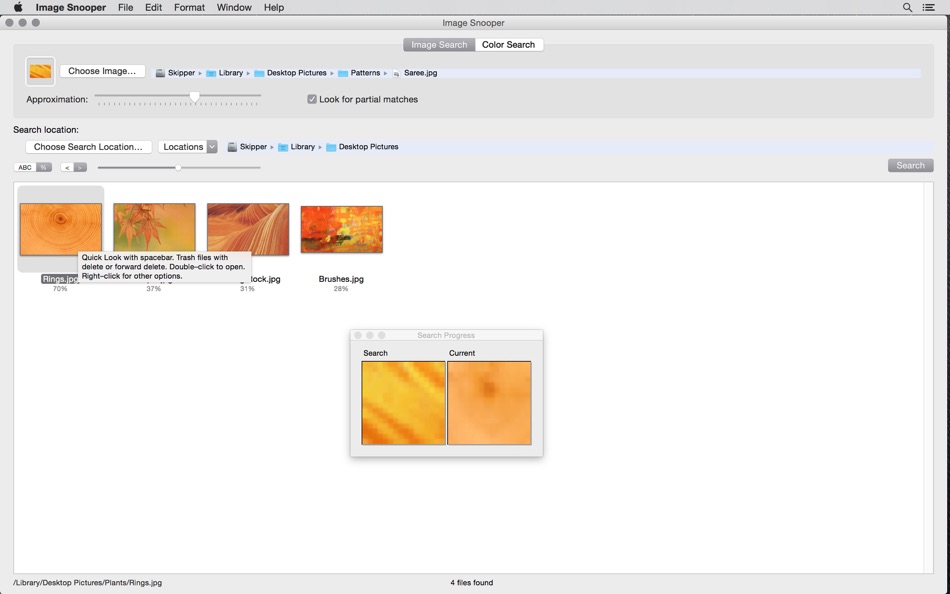The height and width of the screenshot is (594, 950).
Task: Enable Look for partial matches
Action: pyautogui.click(x=311, y=99)
